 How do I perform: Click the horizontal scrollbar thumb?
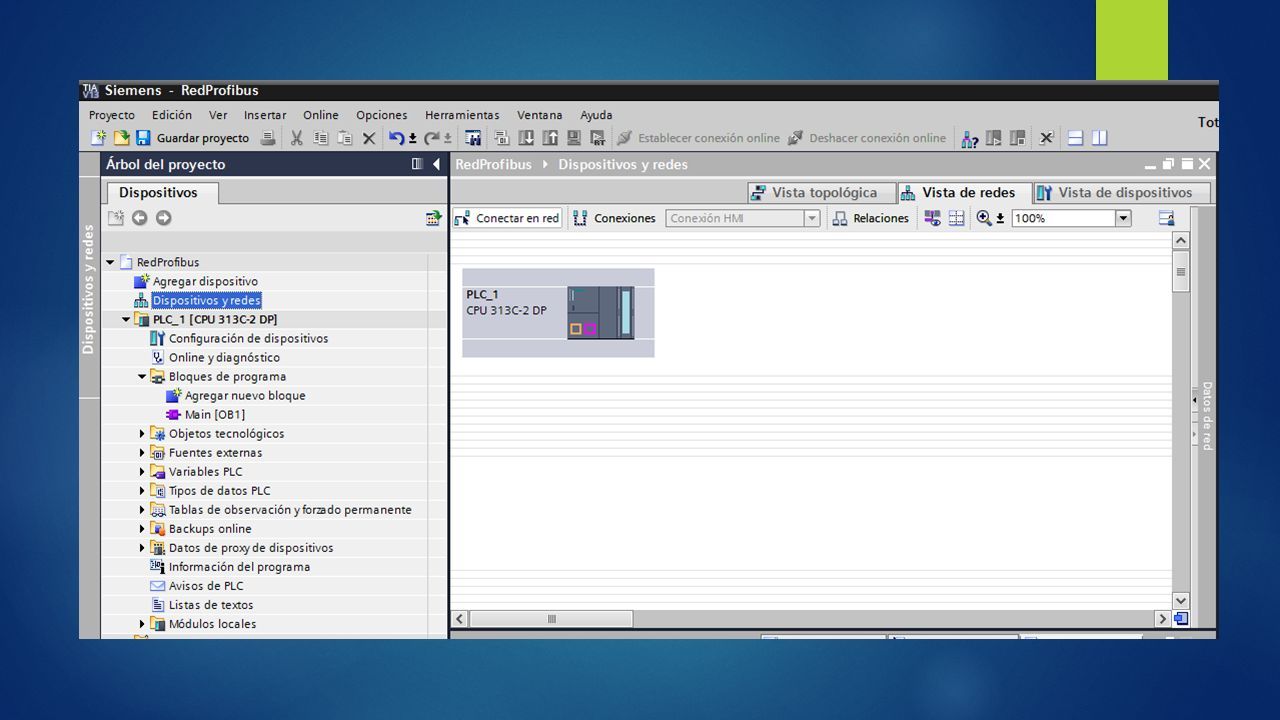tap(551, 619)
